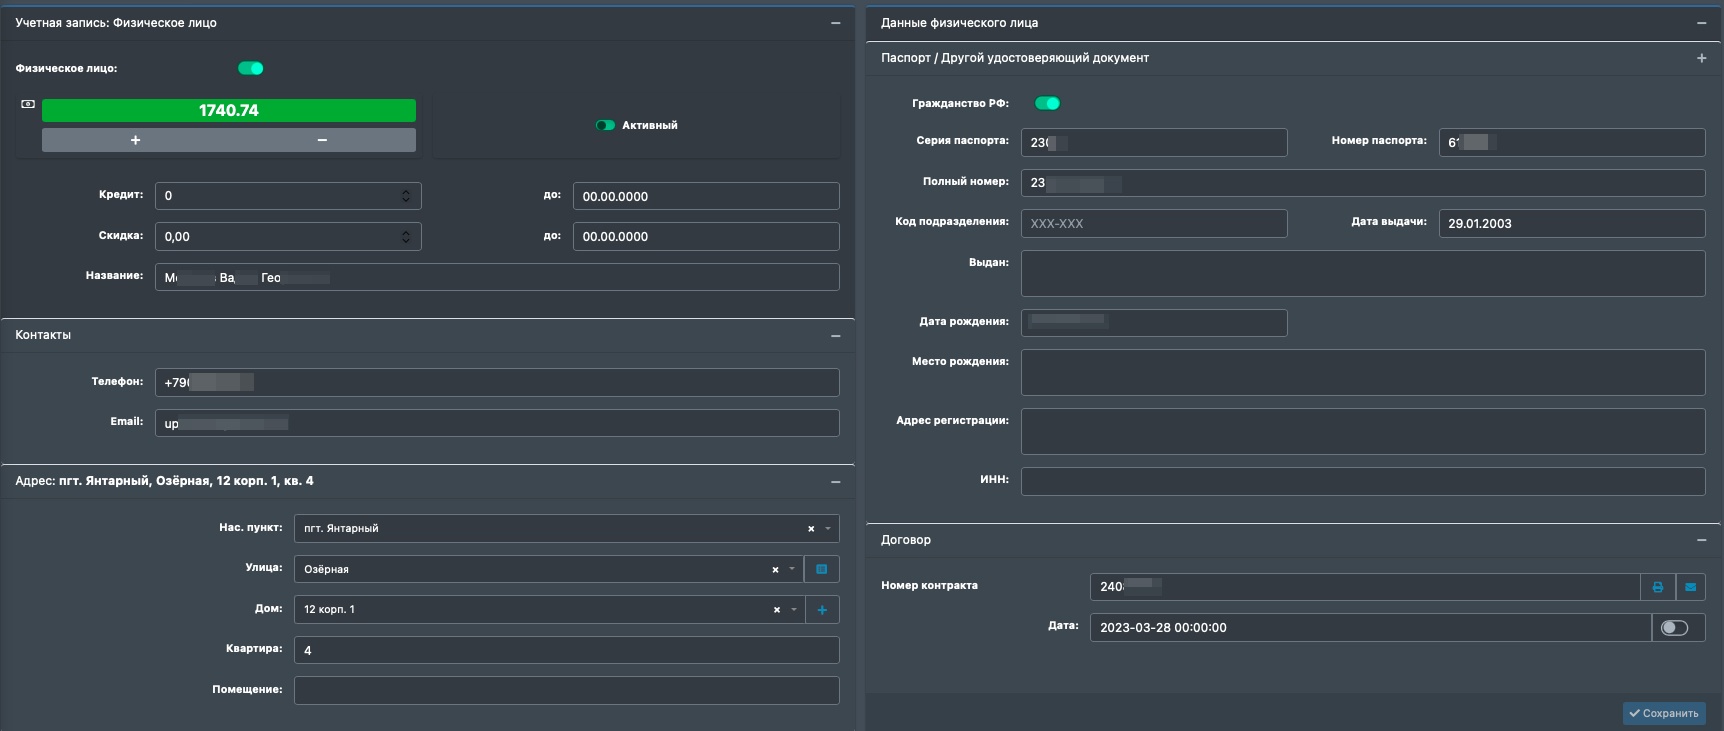The height and width of the screenshot is (731, 1724).
Task: Click into the Email field
Action: coord(497,423)
